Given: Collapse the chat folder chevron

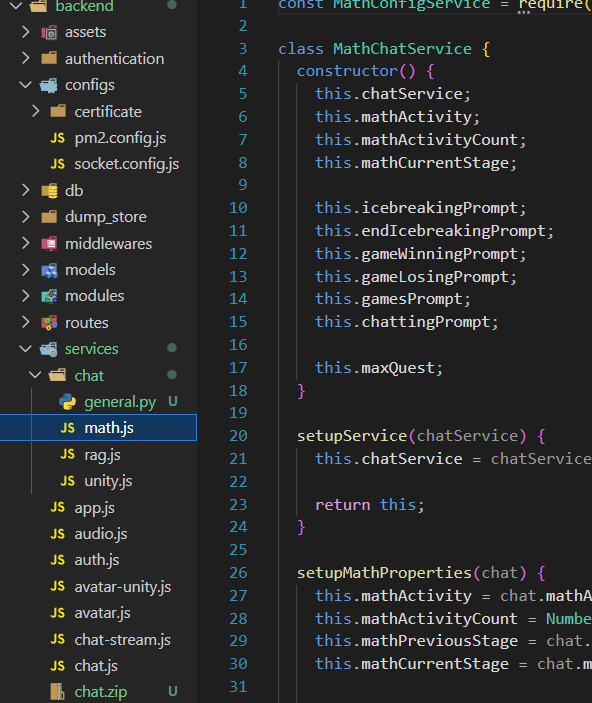Looking at the screenshot, I should 35,375.
